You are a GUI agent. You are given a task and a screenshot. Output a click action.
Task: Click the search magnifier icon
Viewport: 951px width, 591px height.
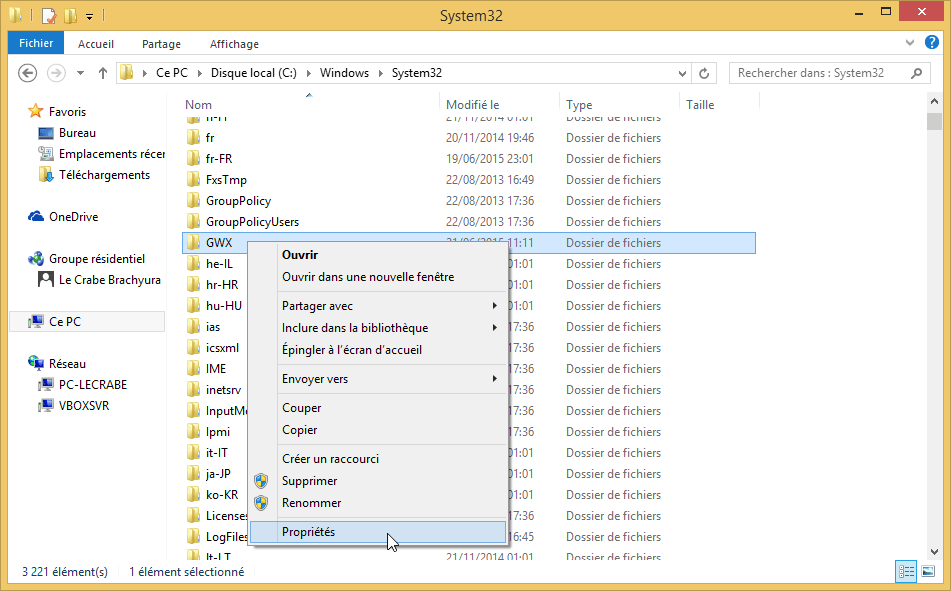916,73
